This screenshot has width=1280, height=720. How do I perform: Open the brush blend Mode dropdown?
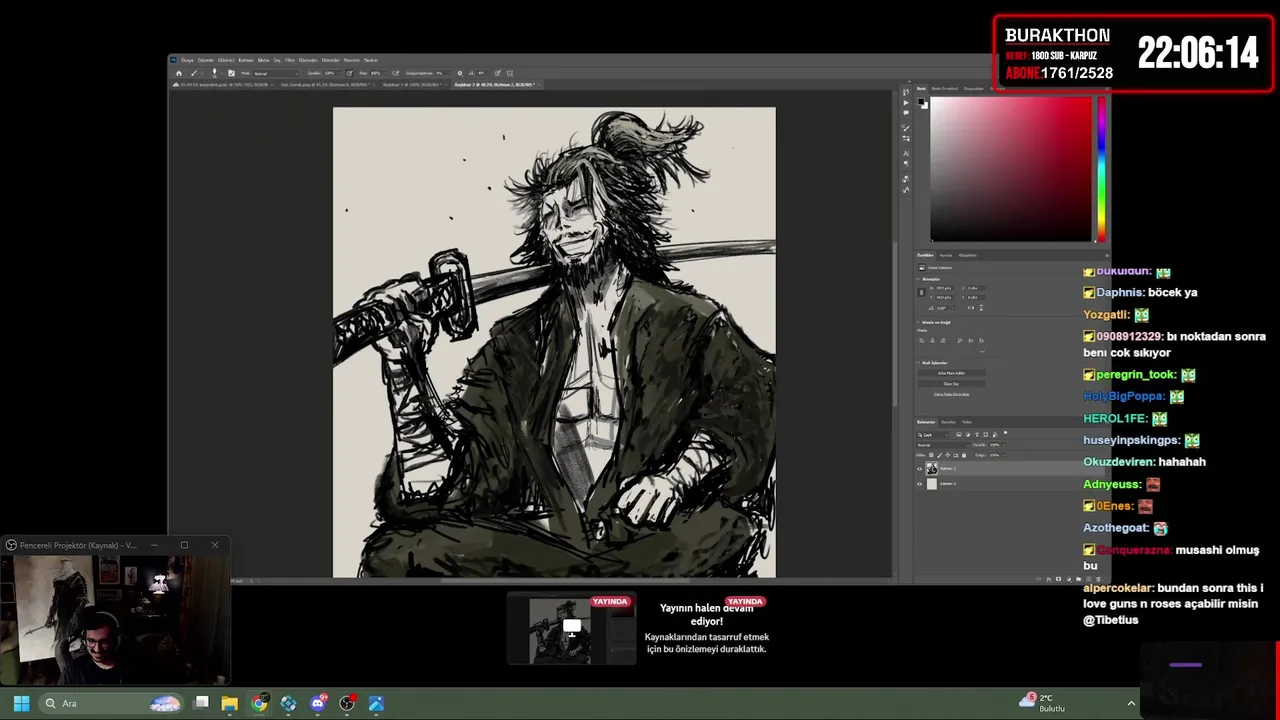tap(276, 73)
